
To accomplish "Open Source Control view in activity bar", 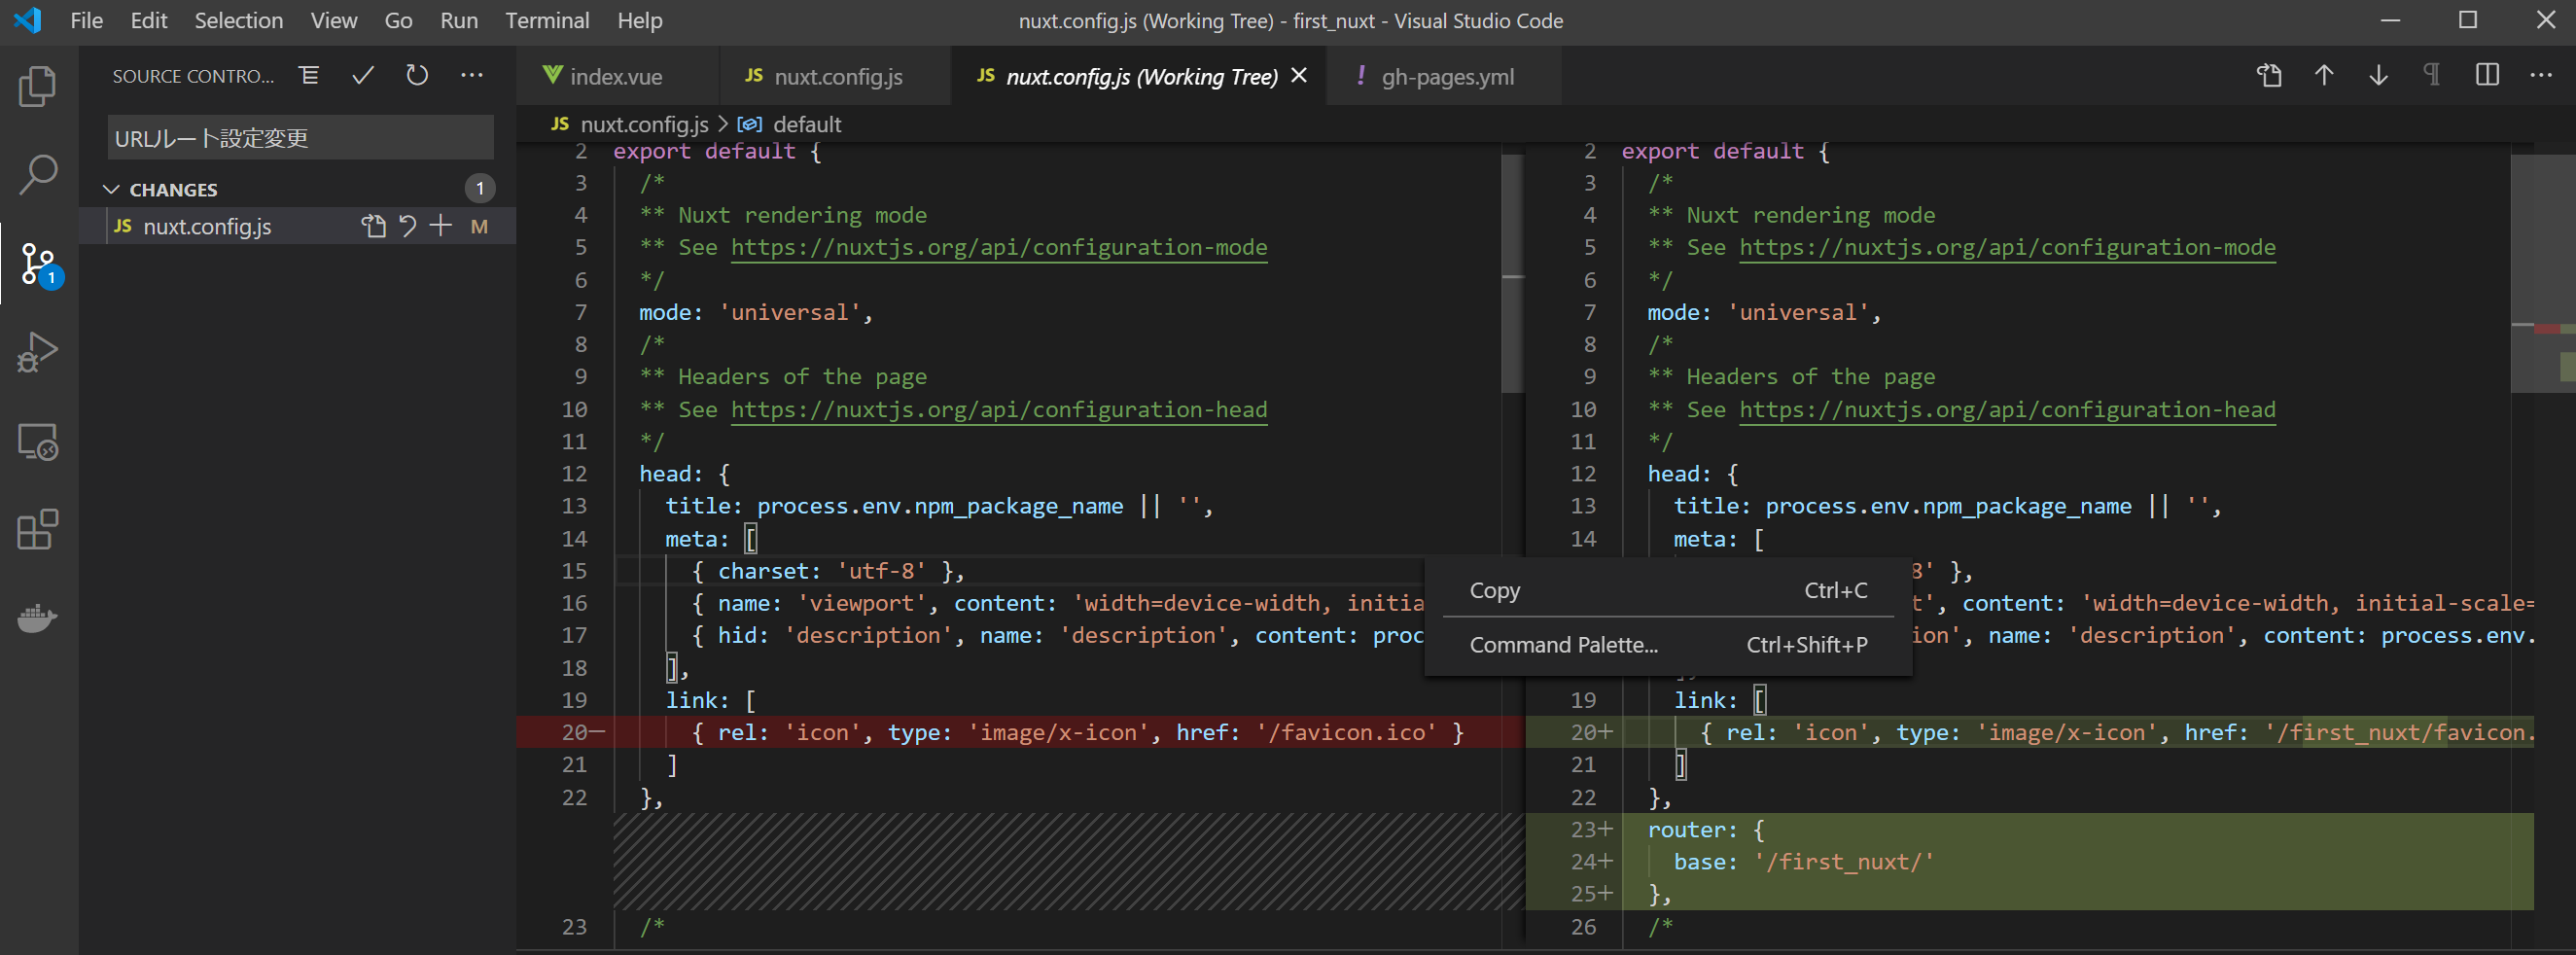I will [x=40, y=265].
